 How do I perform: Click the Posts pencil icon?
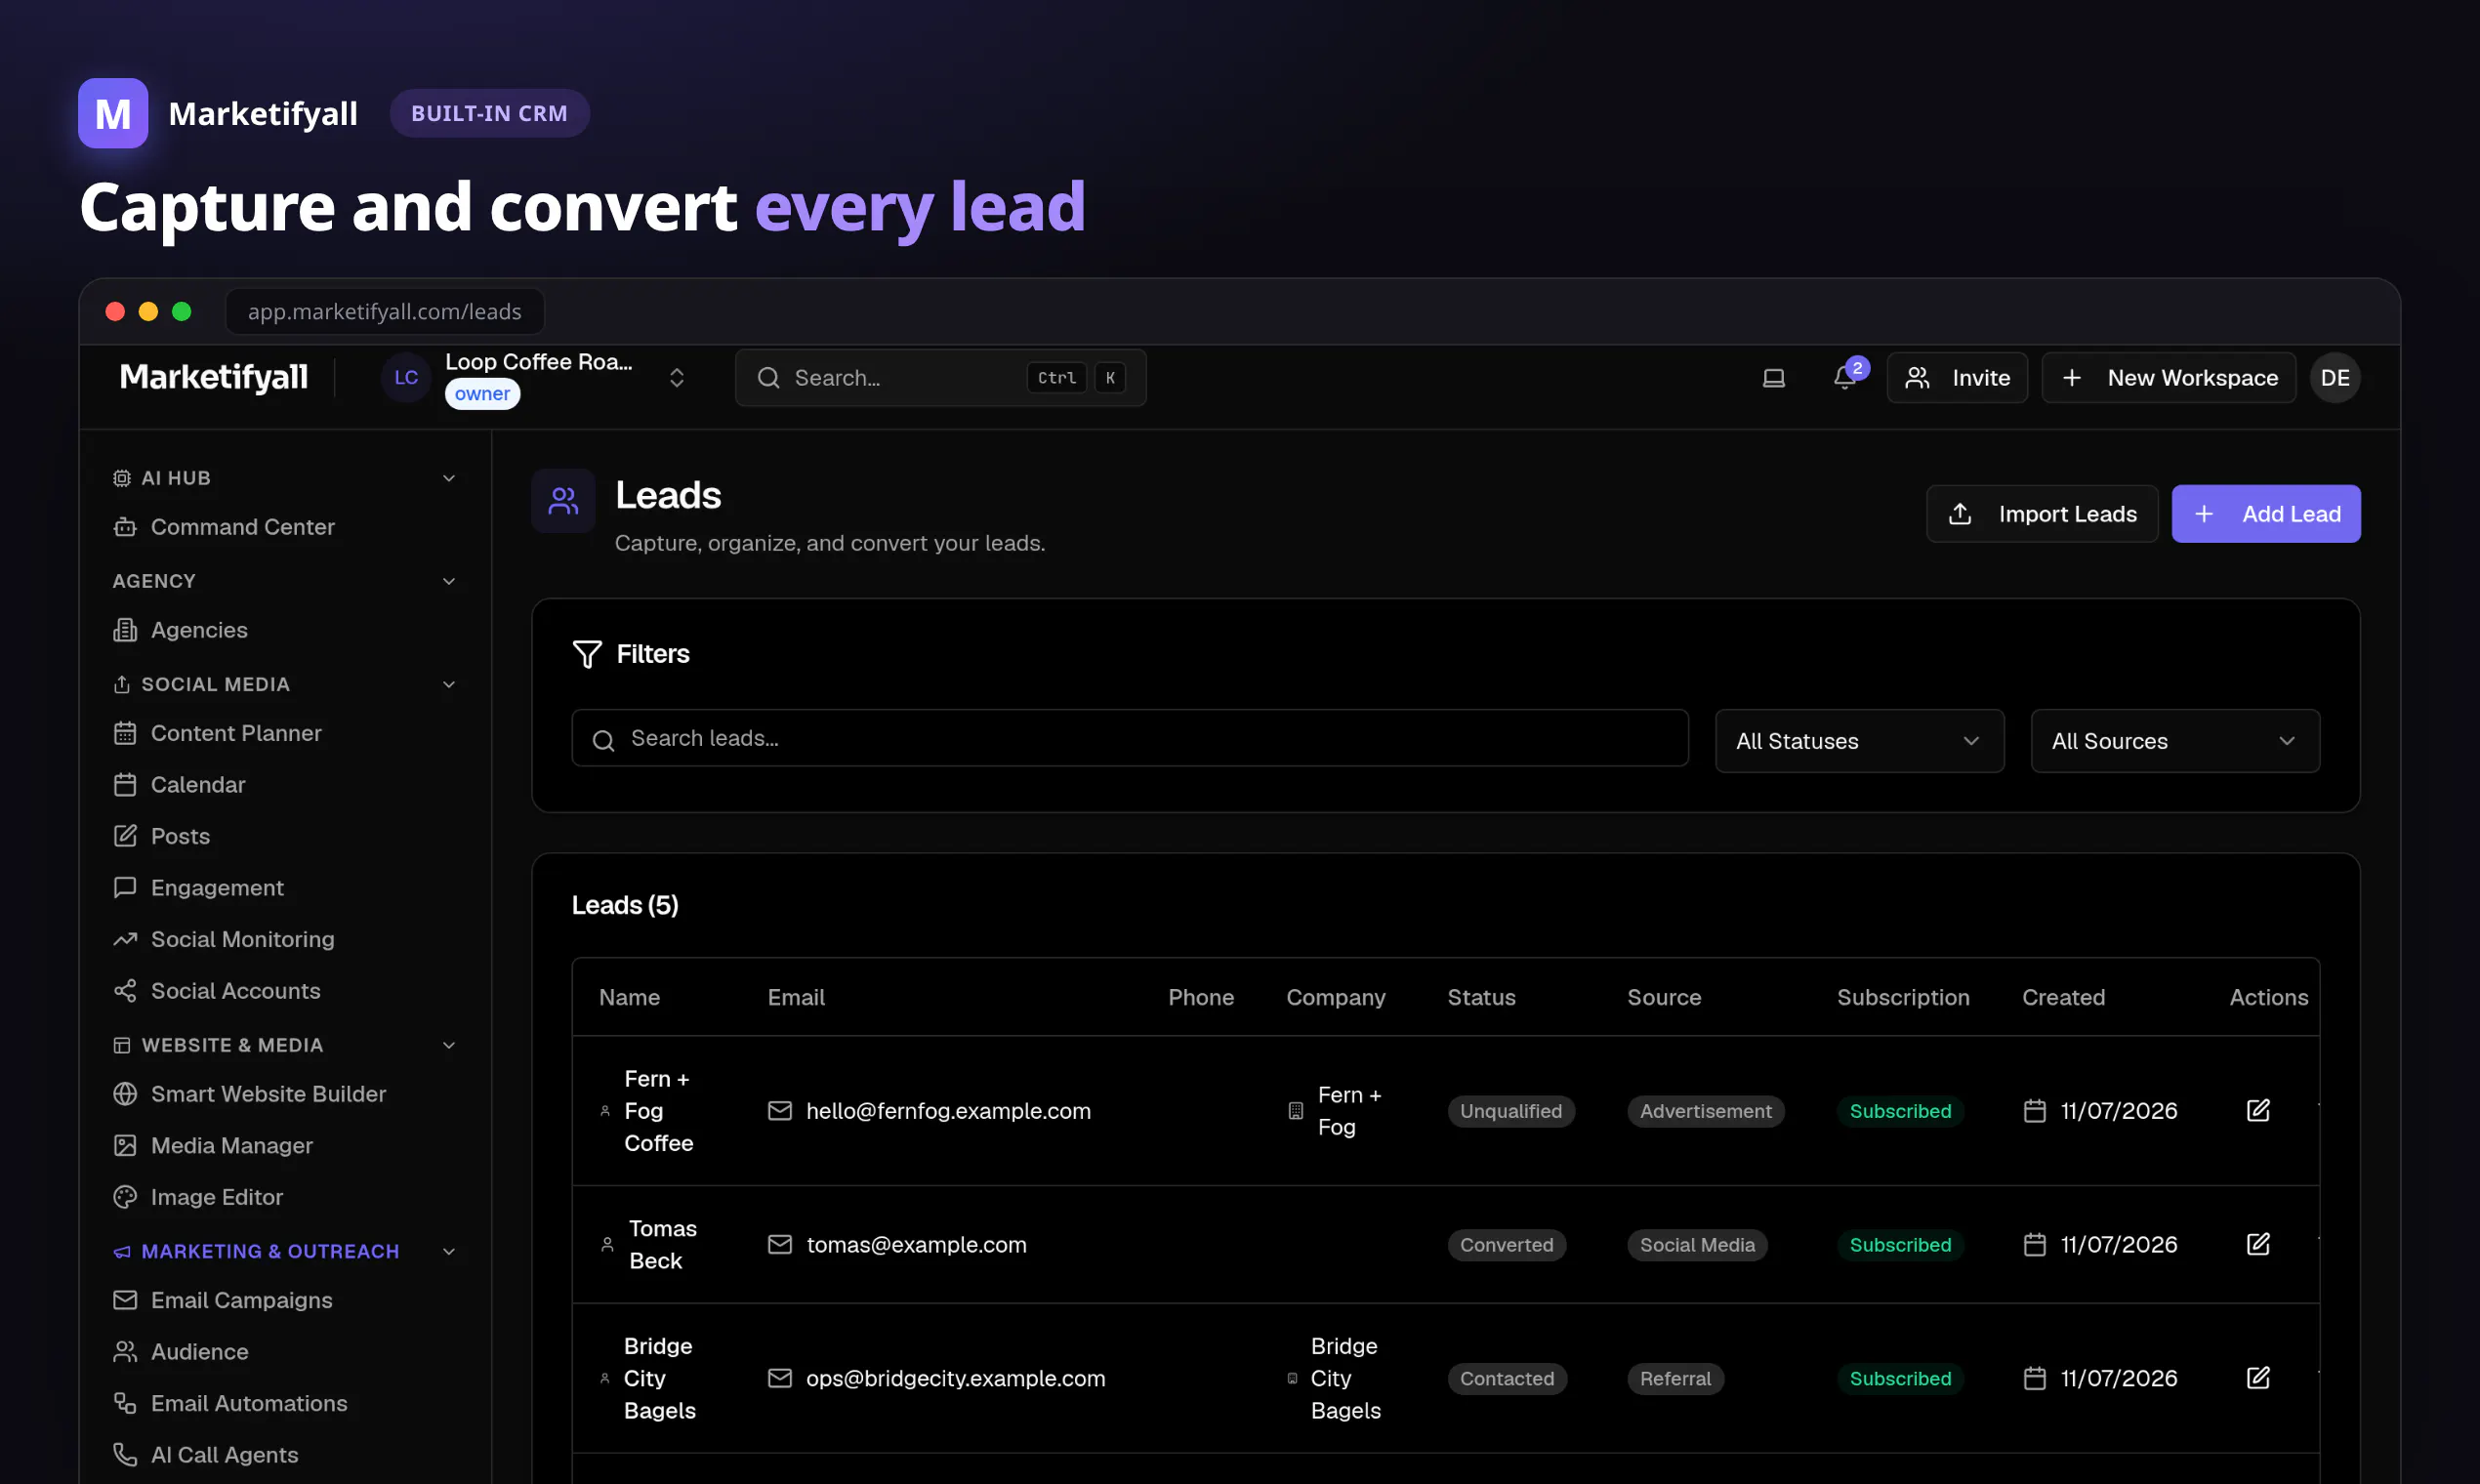pyautogui.click(x=125, y=836)
